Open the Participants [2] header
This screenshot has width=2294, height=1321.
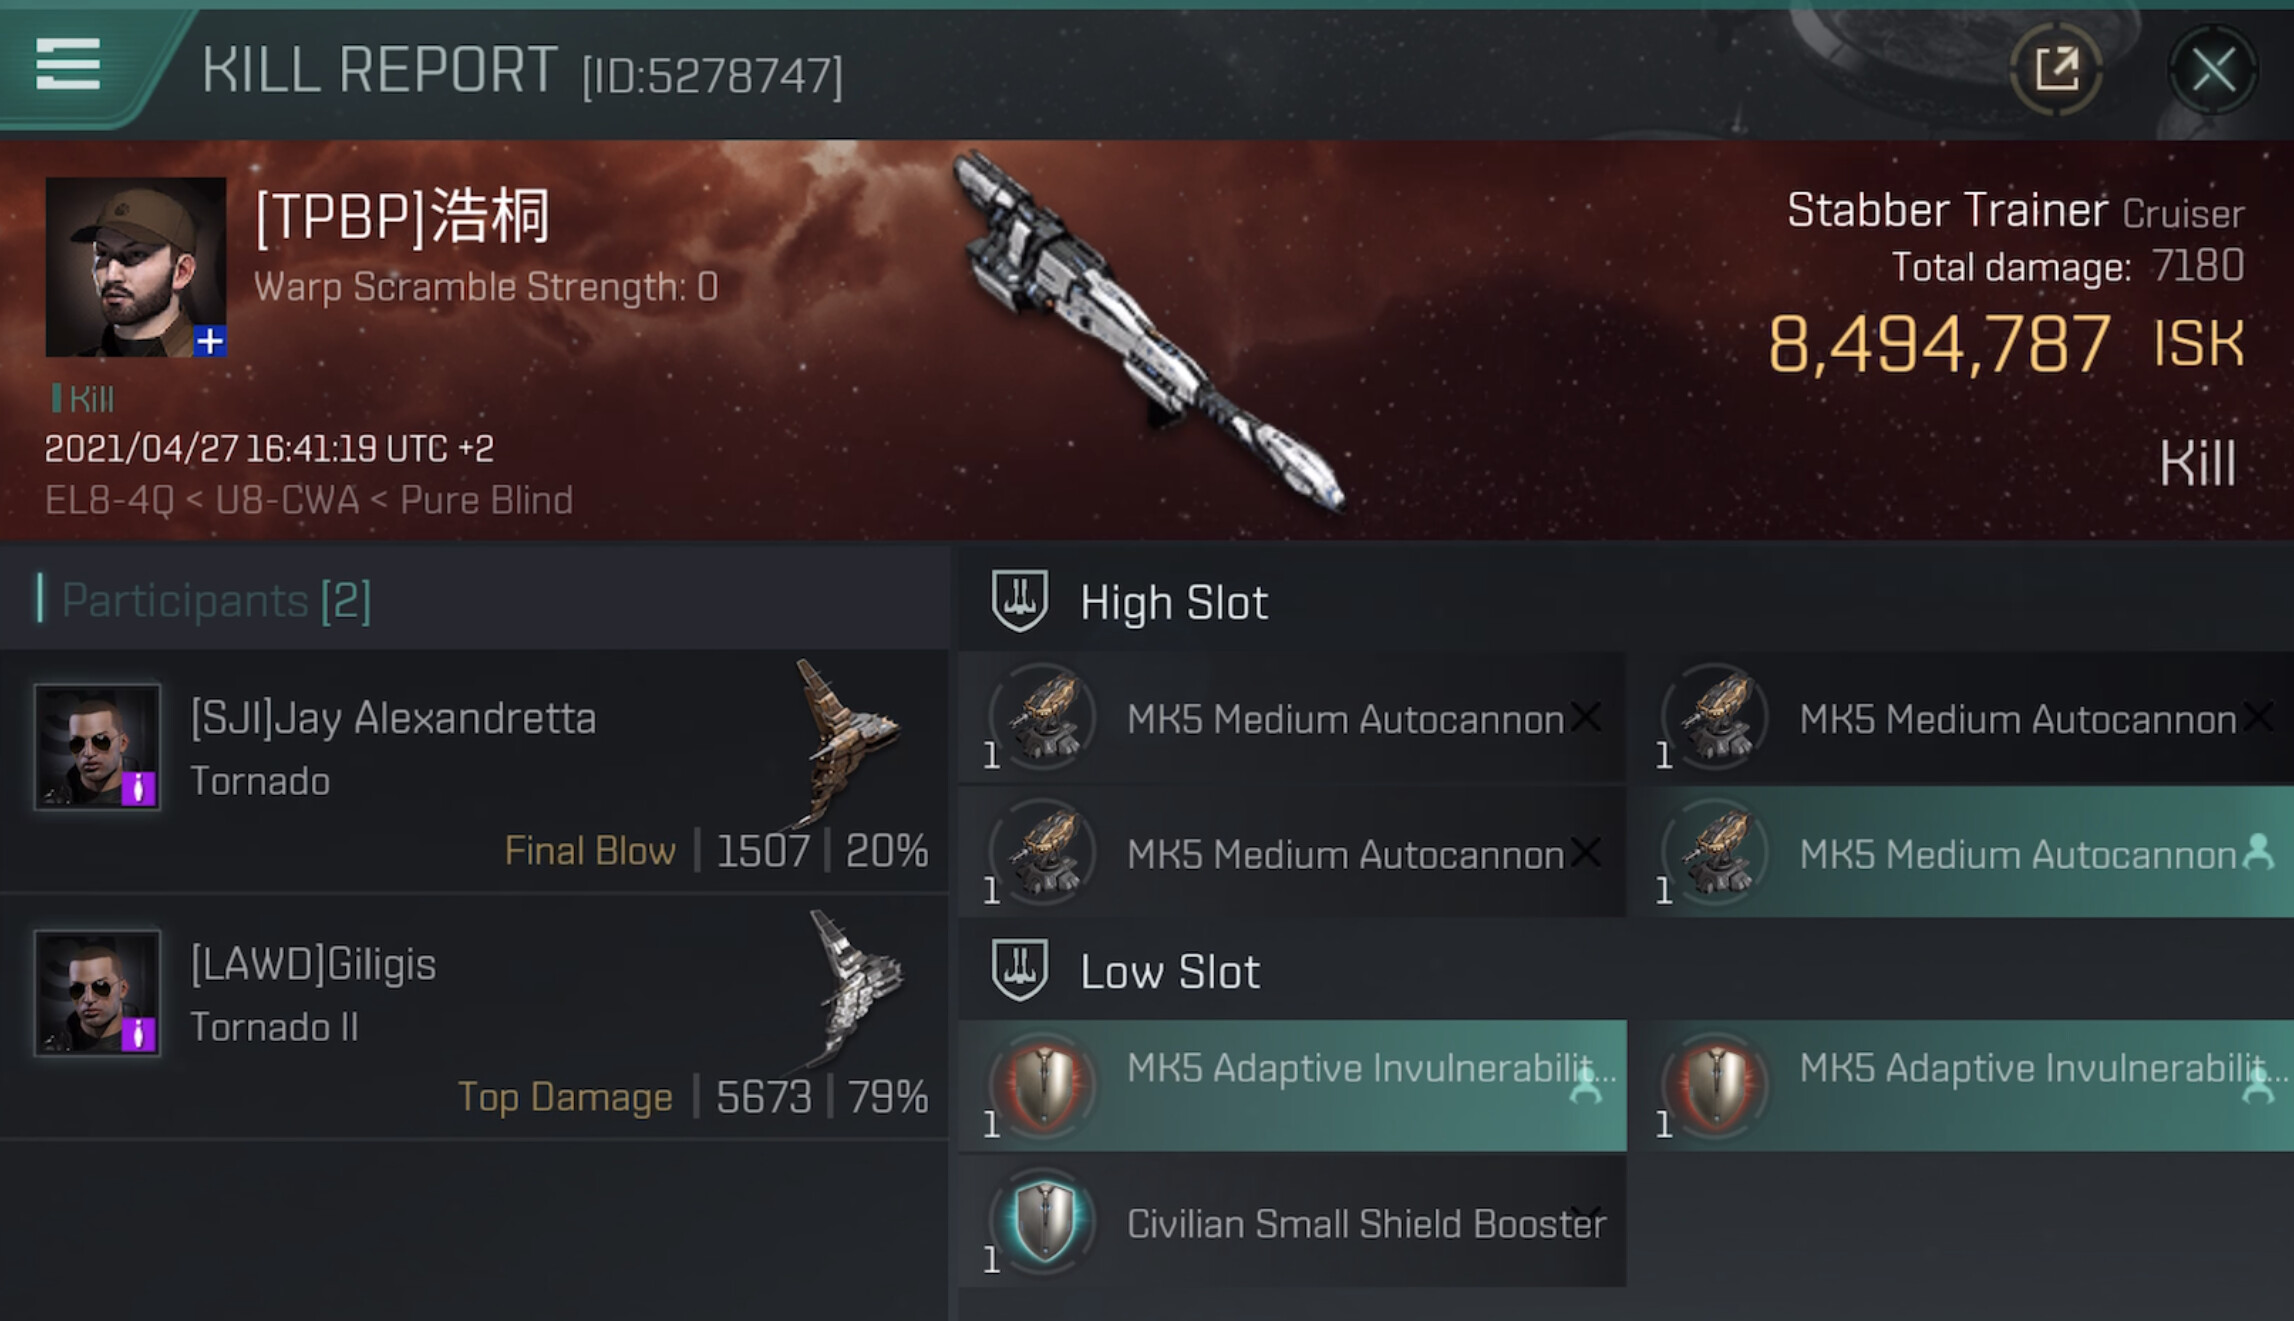pyautogui.click(x=216, y=600)
